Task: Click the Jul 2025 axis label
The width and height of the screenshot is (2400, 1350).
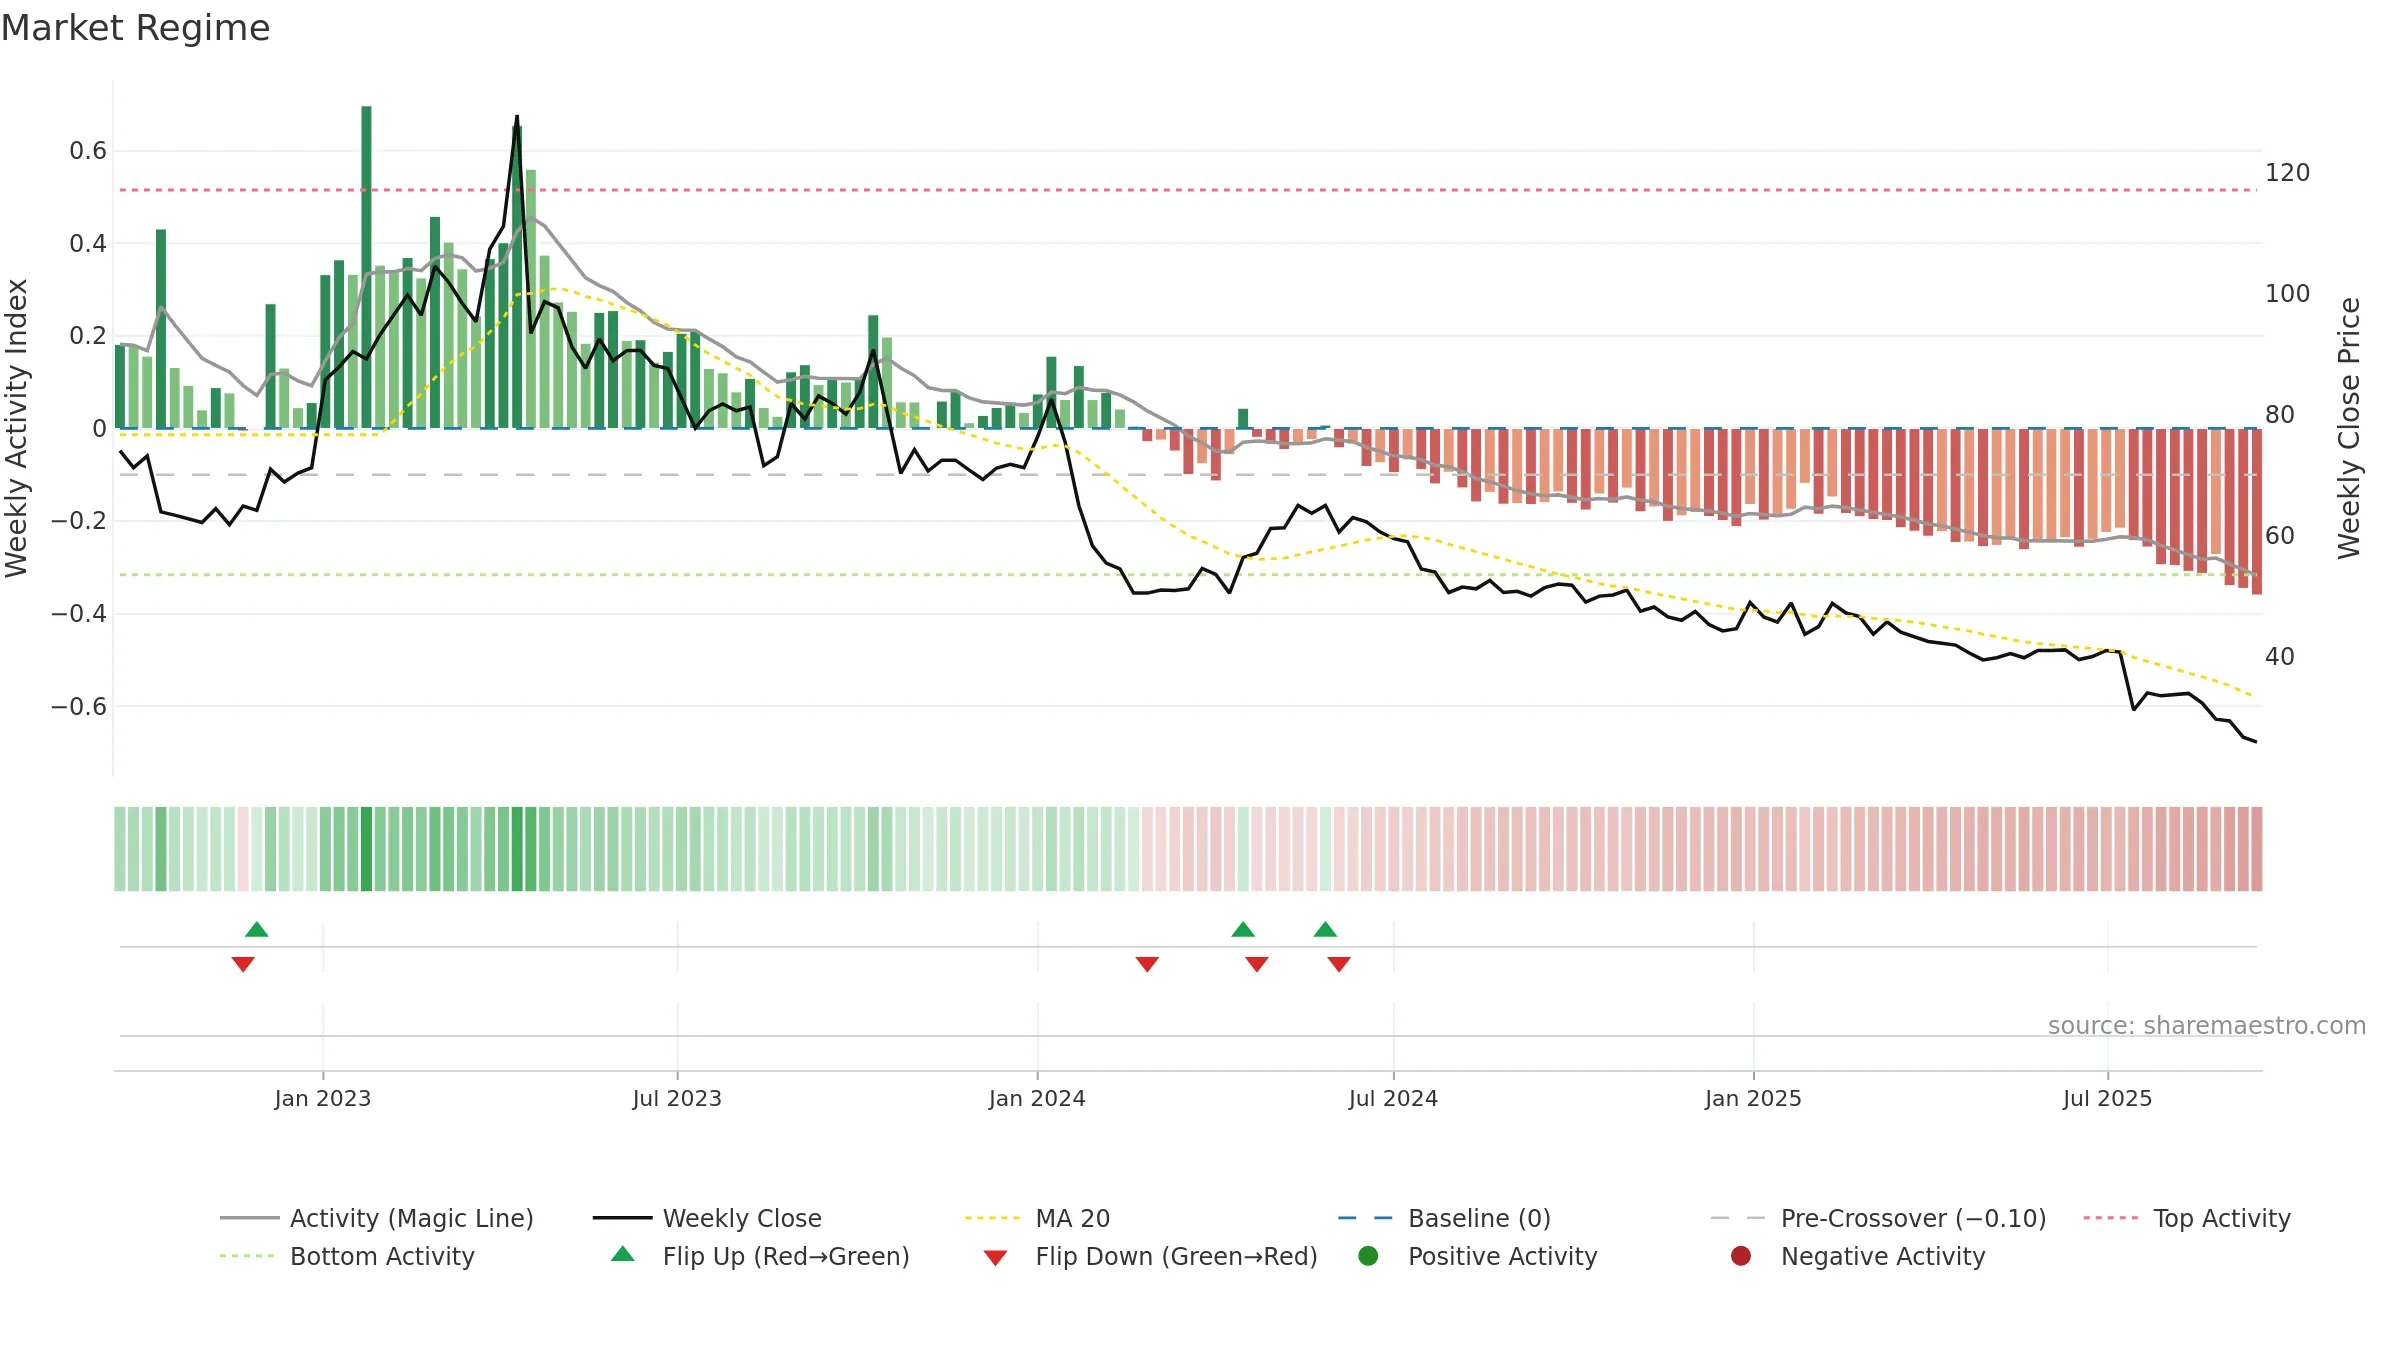Action: (x=2107, y=1098)
